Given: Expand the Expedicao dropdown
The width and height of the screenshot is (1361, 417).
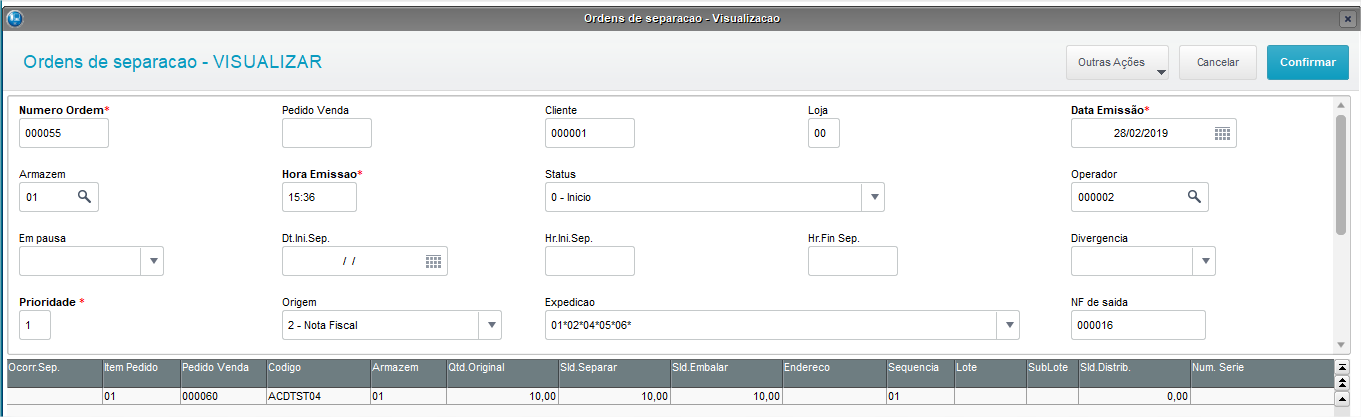Looking at the screenshot, I should [1009, 325].
